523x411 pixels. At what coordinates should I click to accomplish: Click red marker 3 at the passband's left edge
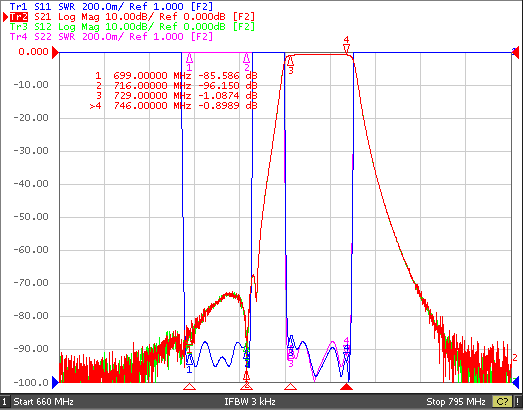291,65
